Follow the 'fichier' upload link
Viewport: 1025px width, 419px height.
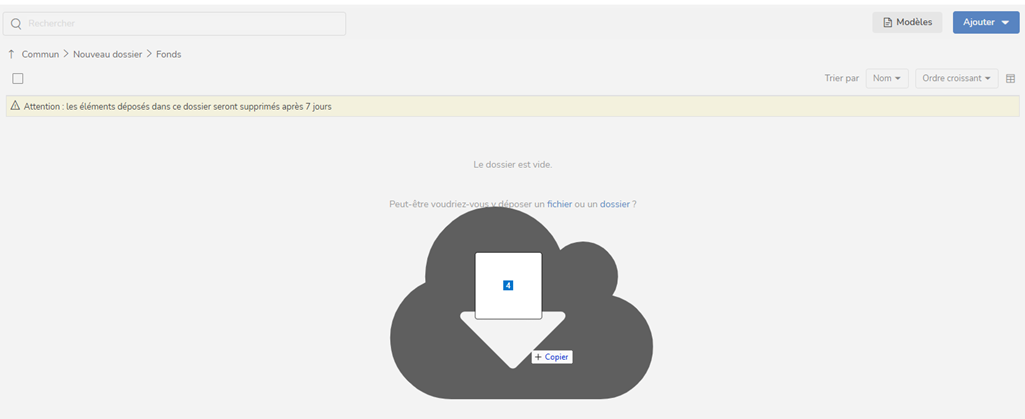point(559,204)
